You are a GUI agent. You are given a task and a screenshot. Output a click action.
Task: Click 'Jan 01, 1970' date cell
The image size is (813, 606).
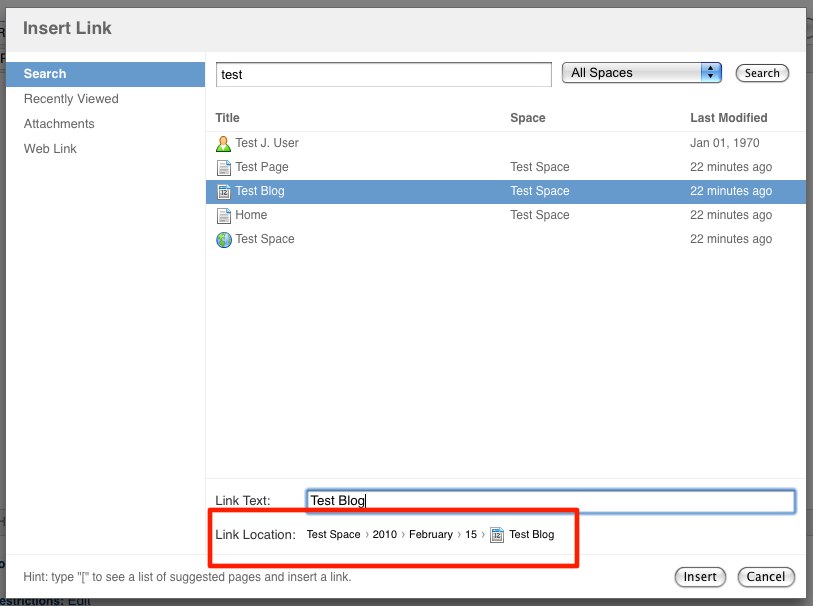(x=724, y=143)
